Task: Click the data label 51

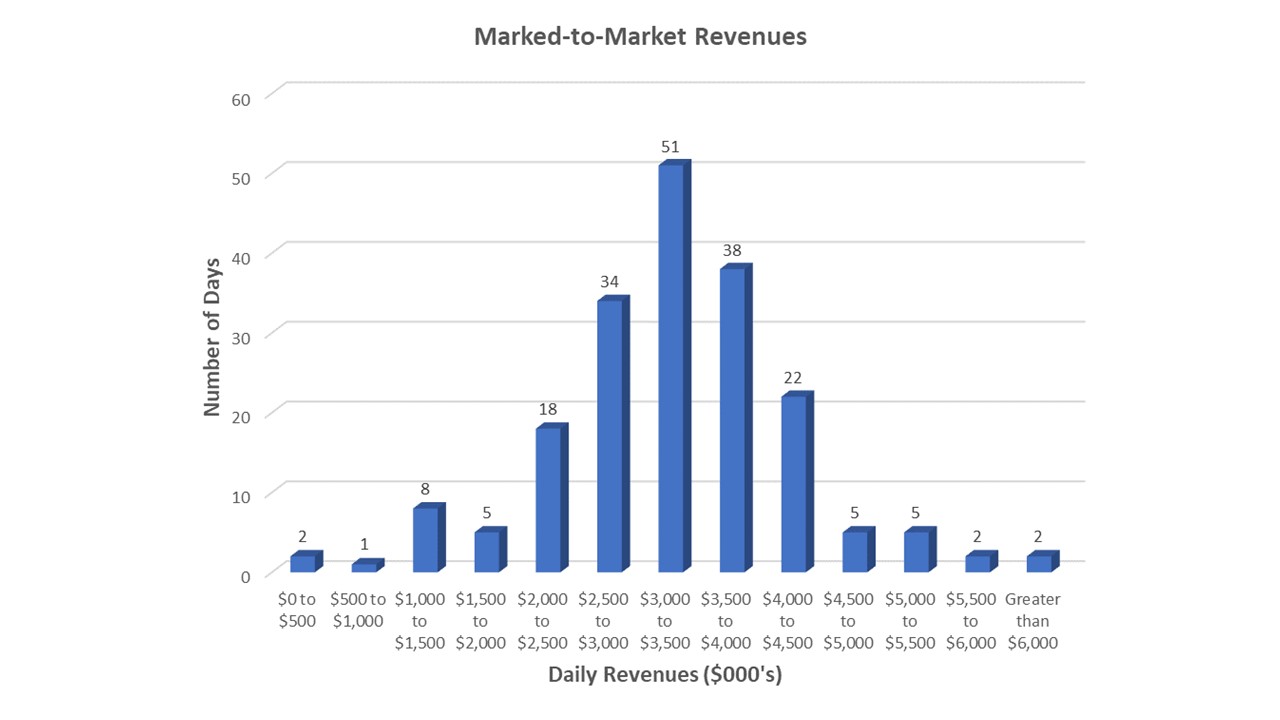Action: coord(670,147)
